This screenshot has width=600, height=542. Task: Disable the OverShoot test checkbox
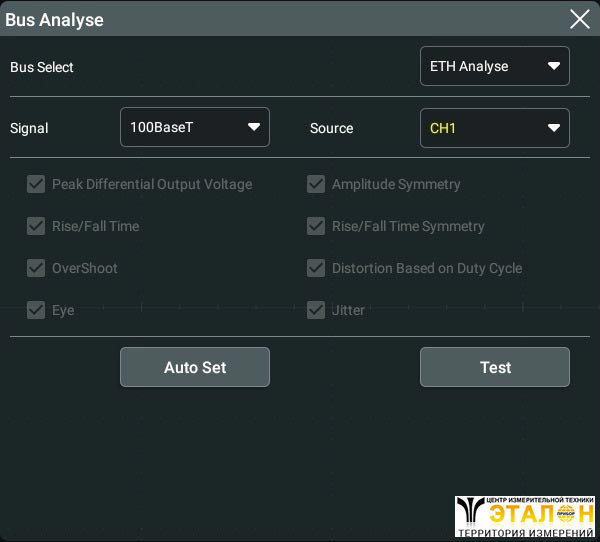37,268
